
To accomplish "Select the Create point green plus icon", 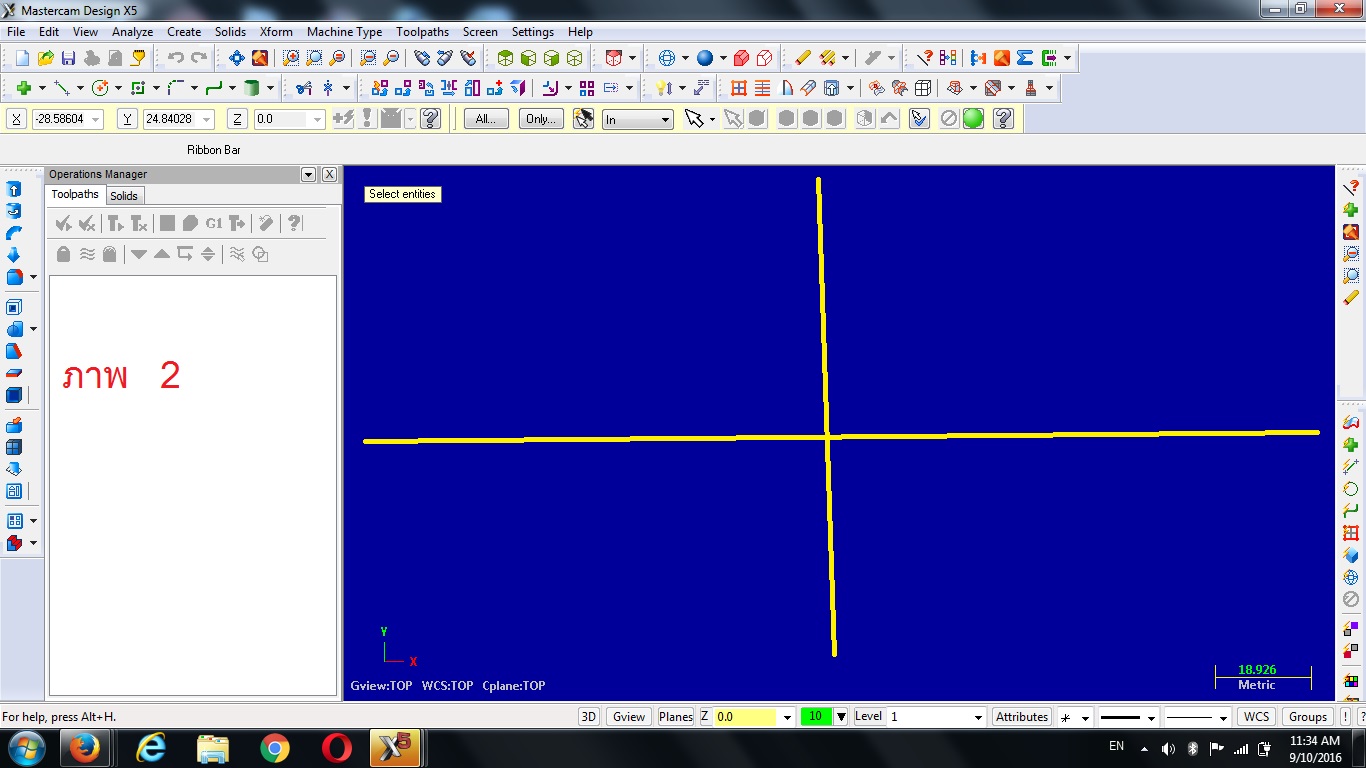I will coord(24,88).
